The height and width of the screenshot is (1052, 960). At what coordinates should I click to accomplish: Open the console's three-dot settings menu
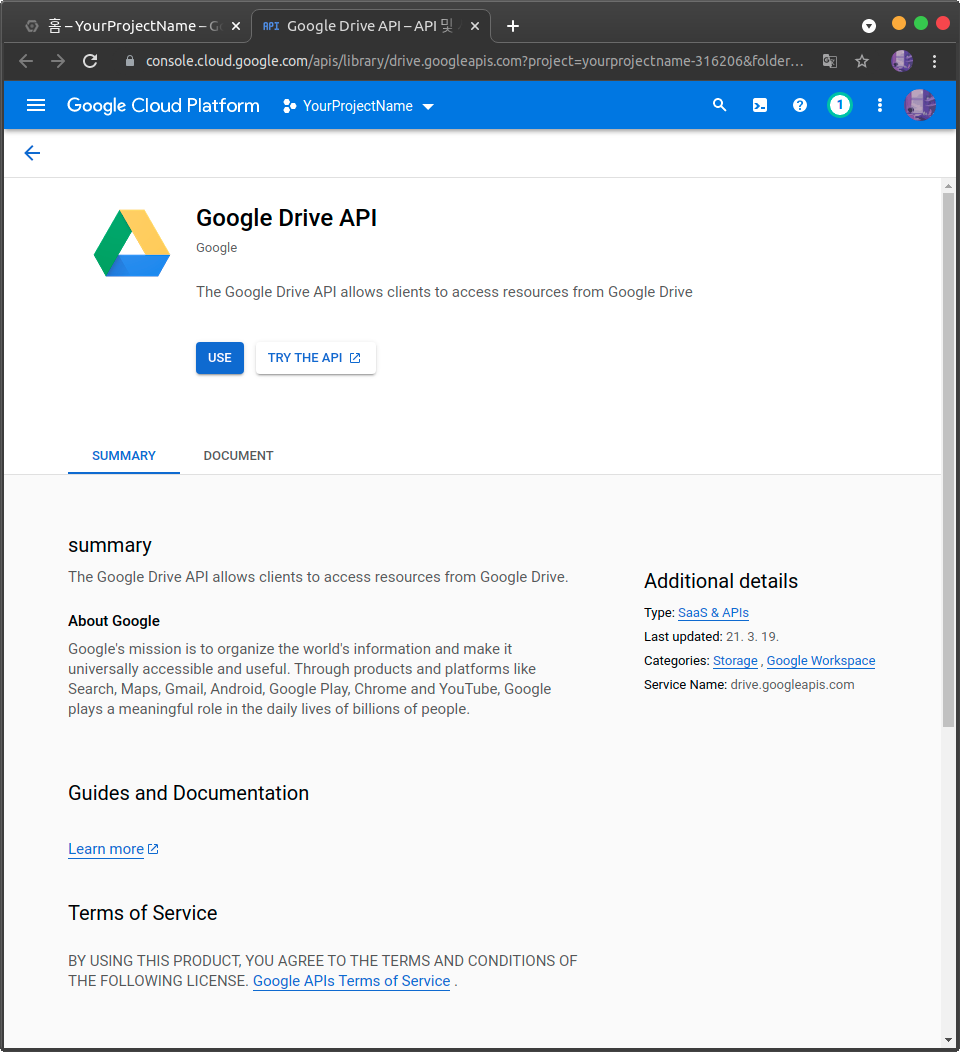click(879, 105)
